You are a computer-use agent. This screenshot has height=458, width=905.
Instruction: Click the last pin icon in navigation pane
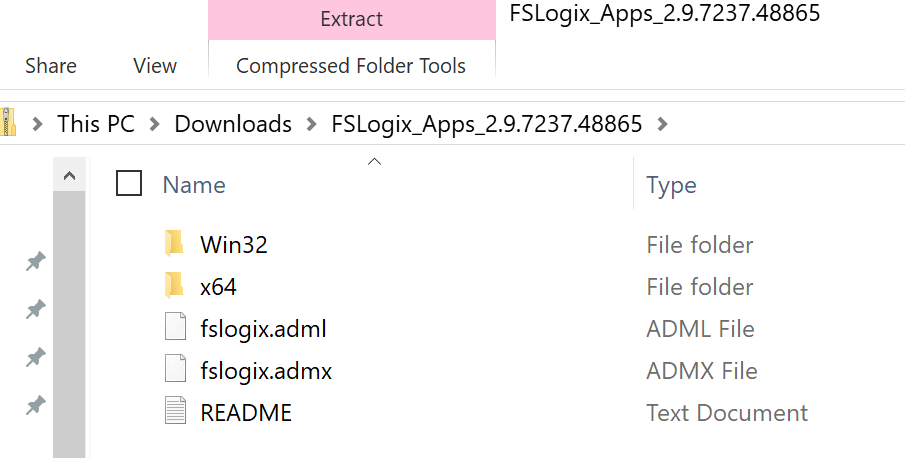tap(35, 406)
